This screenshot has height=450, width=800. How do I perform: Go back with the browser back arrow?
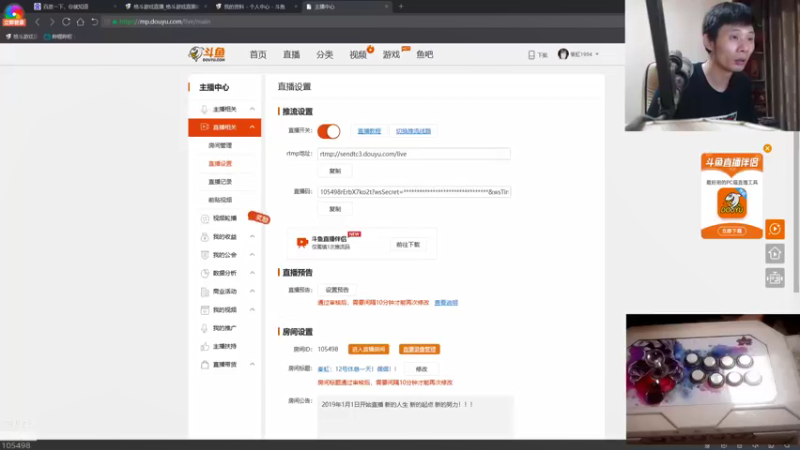[x=37, y=22]
